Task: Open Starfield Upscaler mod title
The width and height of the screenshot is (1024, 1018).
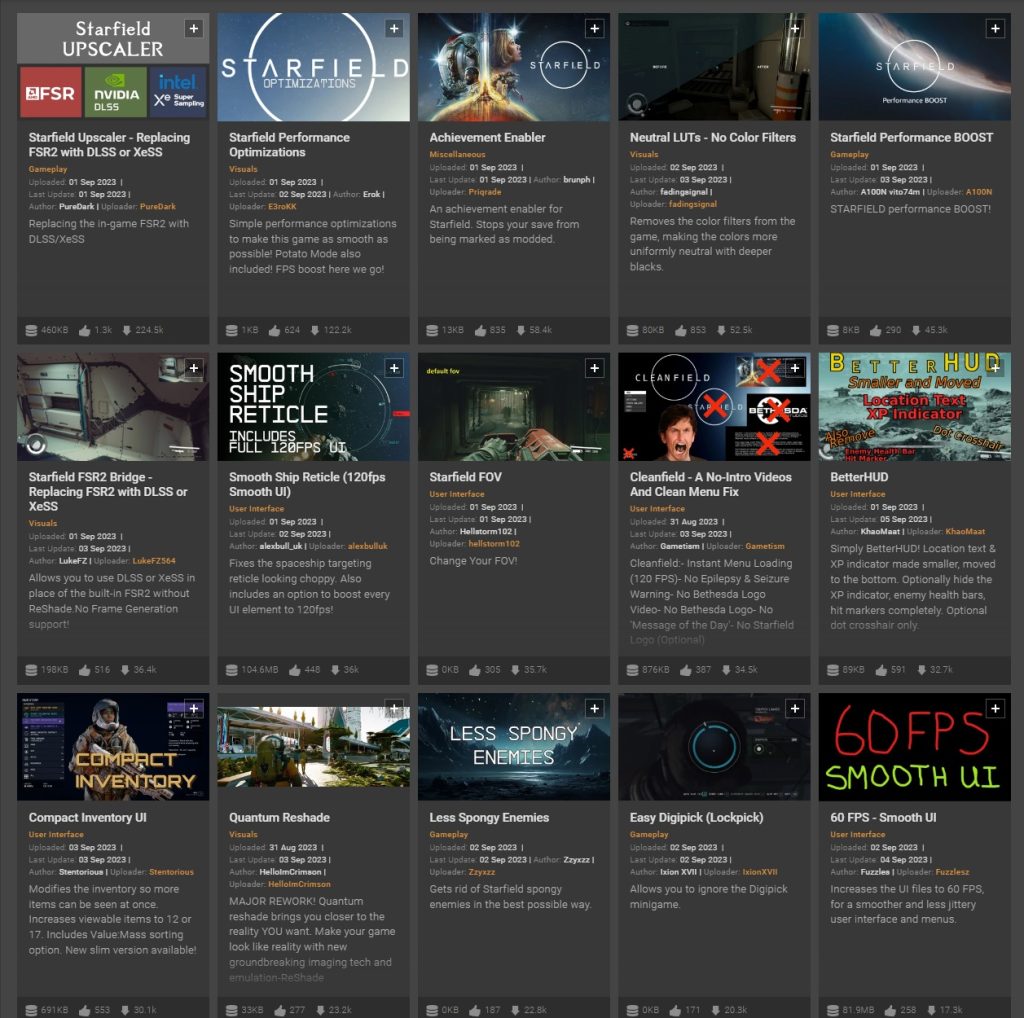Action: coord(109,145)
